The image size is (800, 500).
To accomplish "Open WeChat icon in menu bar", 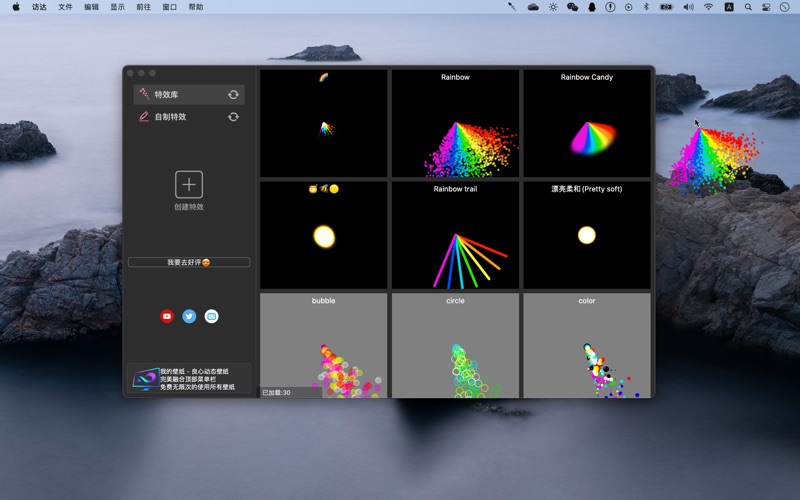I will click(572, 7).
